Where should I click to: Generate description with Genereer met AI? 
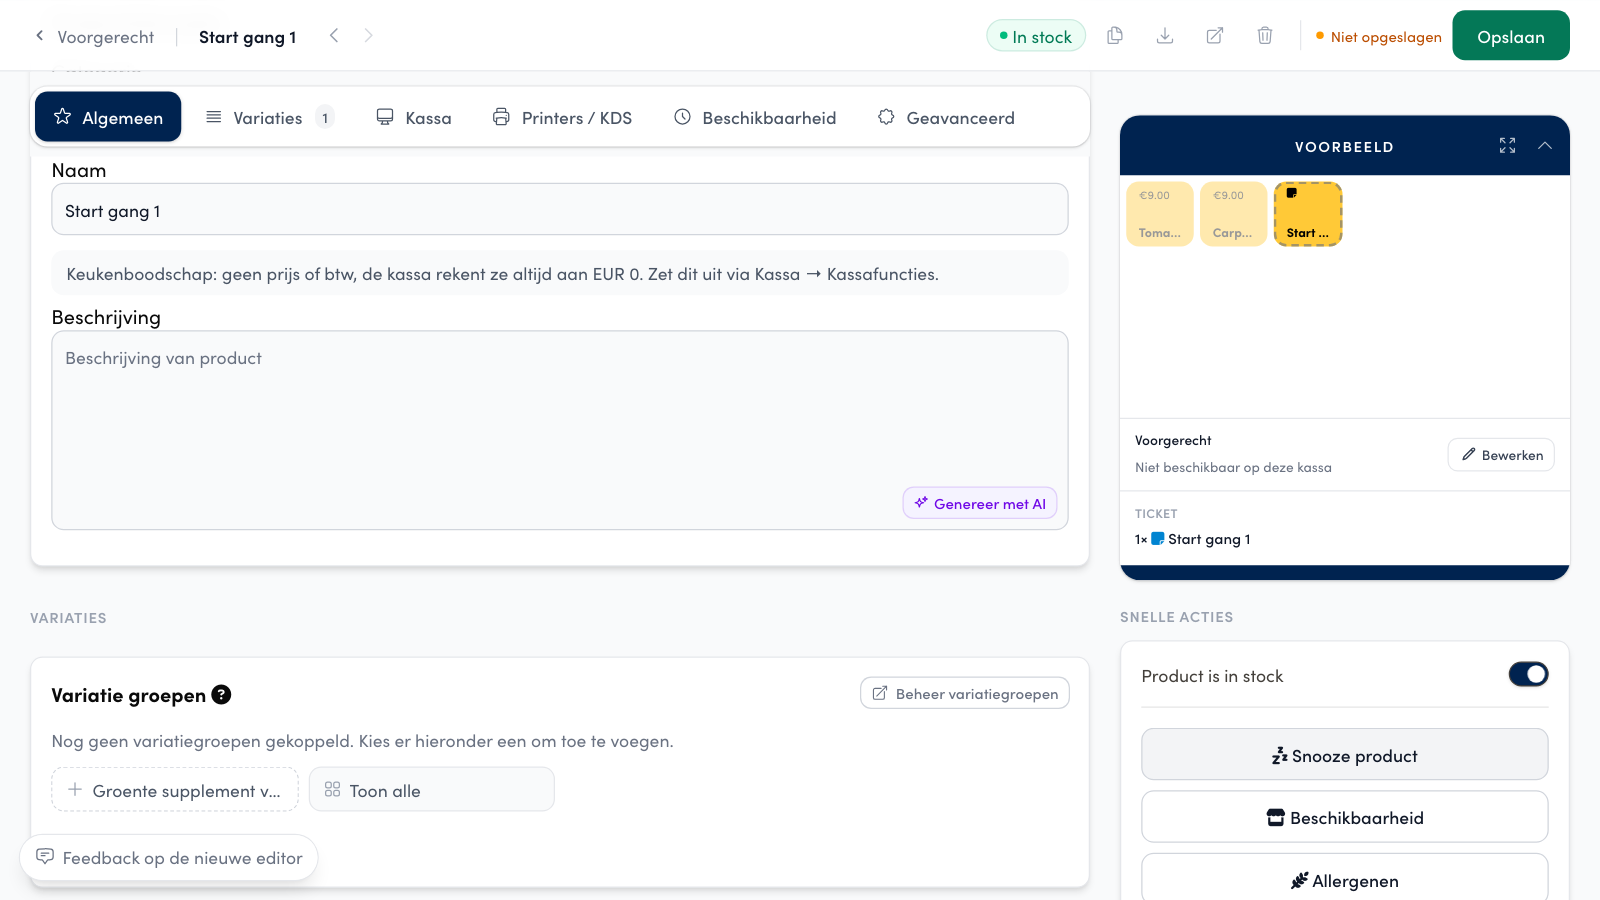tap(980, 503)
